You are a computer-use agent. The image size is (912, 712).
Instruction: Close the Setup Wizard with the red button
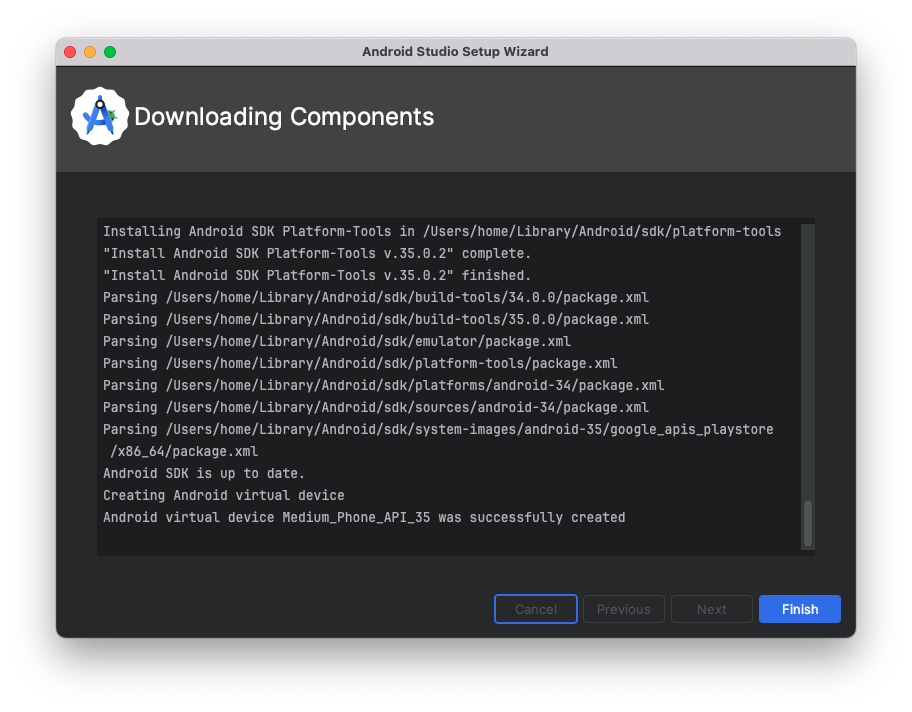pyautogui.click(x=70, y=52)
